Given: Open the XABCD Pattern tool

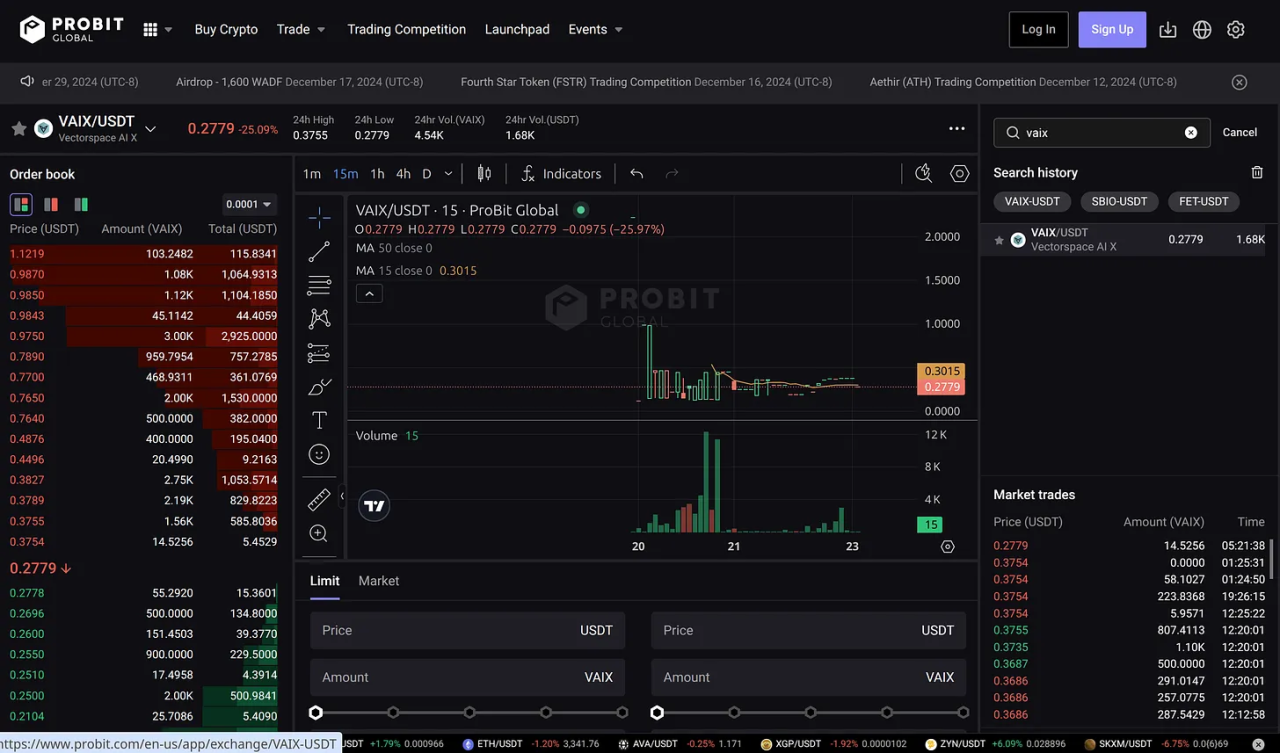Looking at the screenshot, I should click(319, 318).
